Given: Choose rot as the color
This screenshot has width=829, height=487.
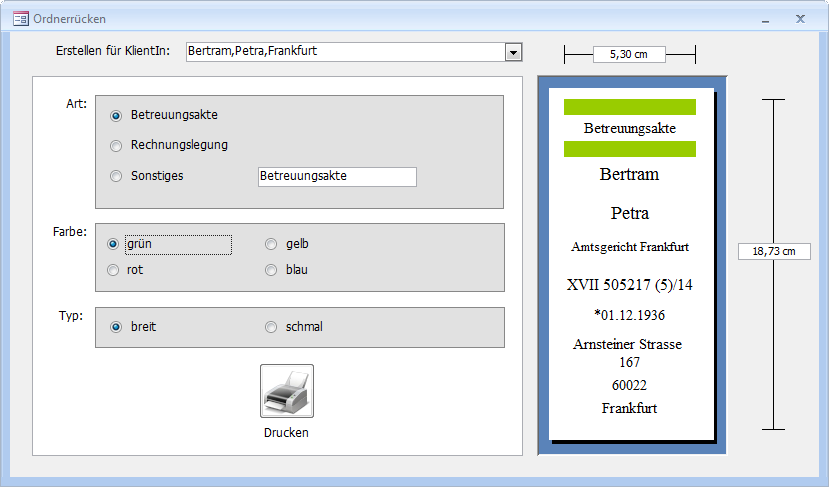Looking at the screenshot, I should (x=113, y=270).
